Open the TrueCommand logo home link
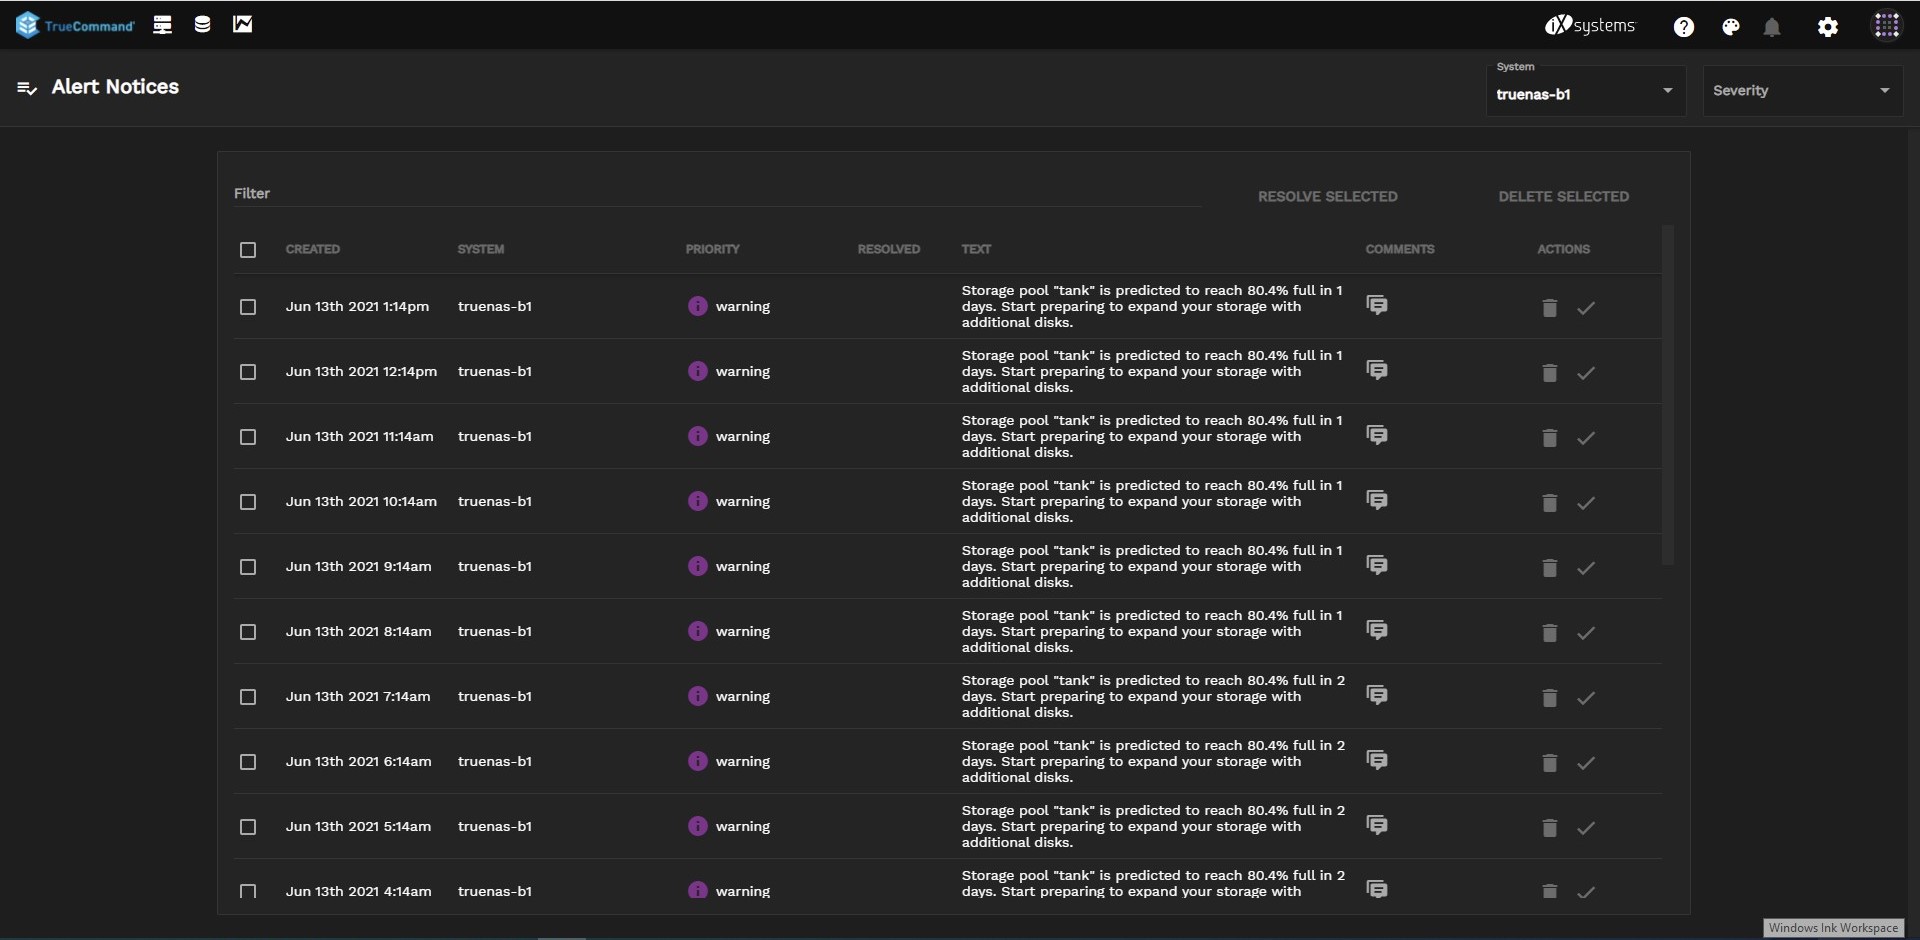 [x=75, y=25]
